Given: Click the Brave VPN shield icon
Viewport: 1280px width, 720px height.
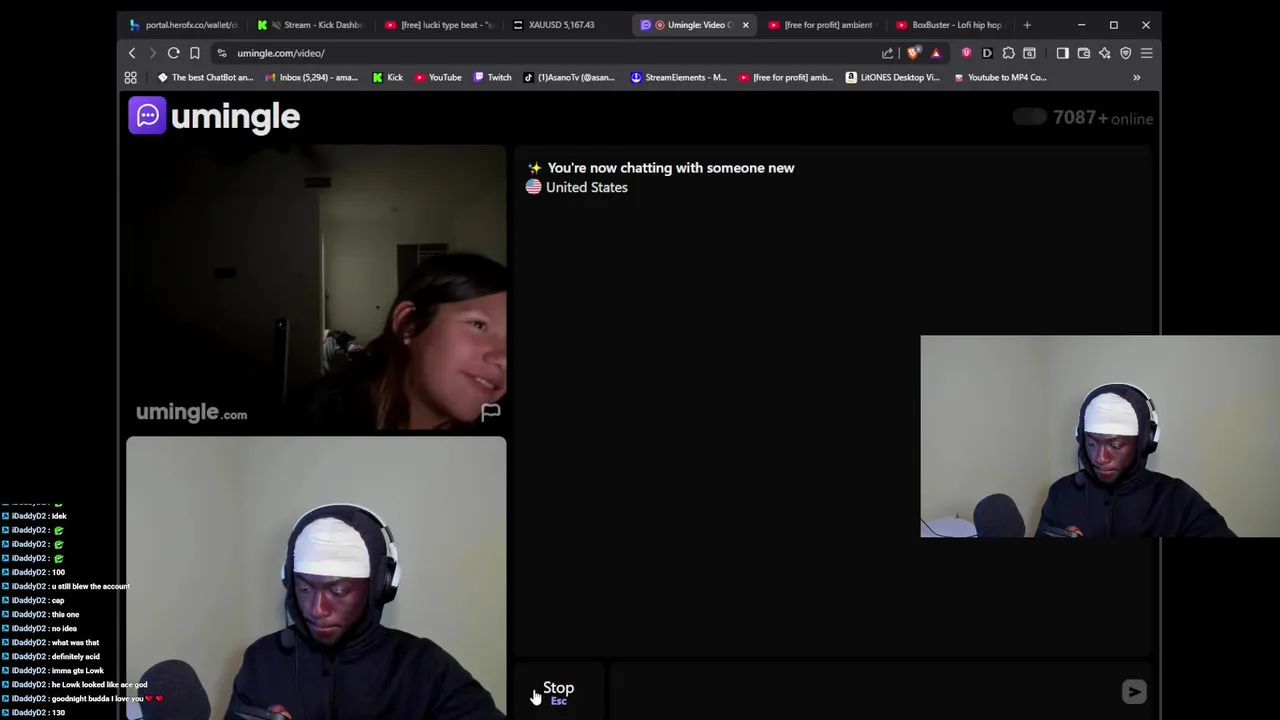Looking at the screenshot, I should [1125, 53].
